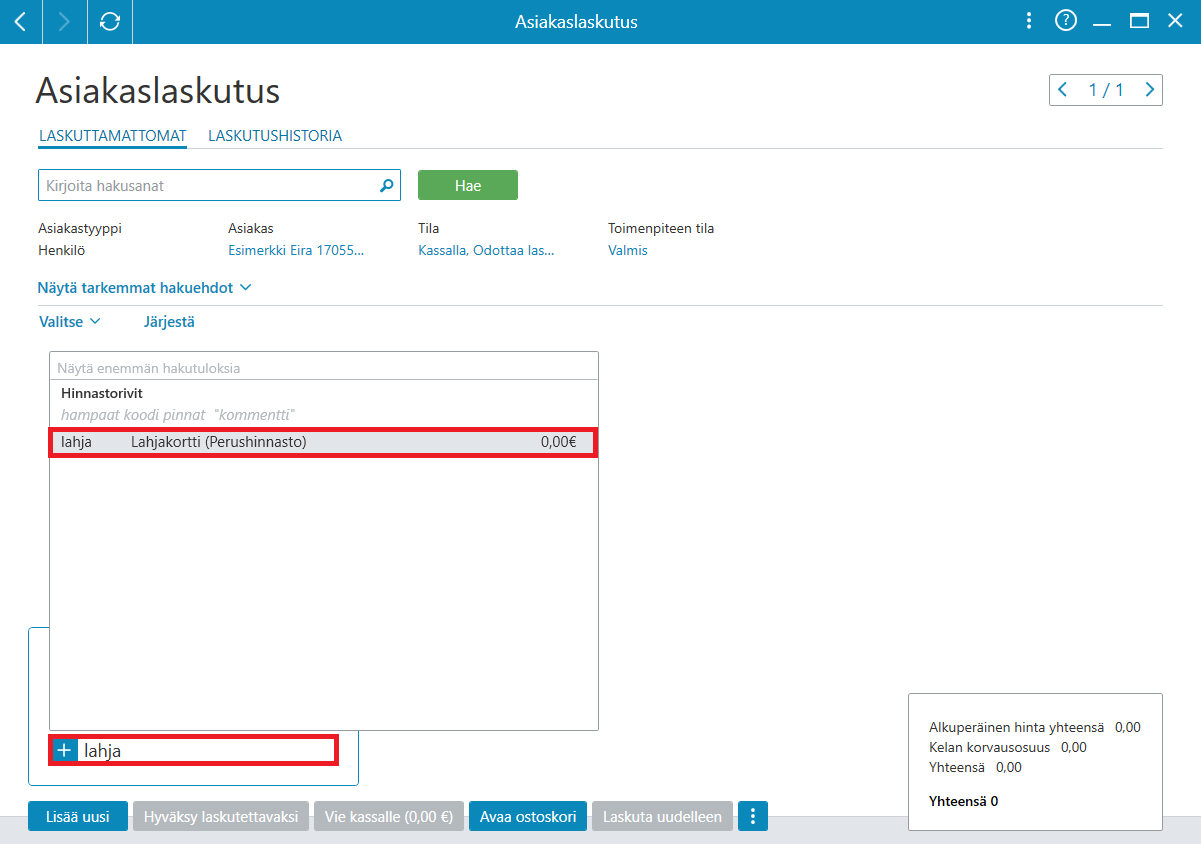Go to previous page in 1 / 1 pager

coord(1063,90)
